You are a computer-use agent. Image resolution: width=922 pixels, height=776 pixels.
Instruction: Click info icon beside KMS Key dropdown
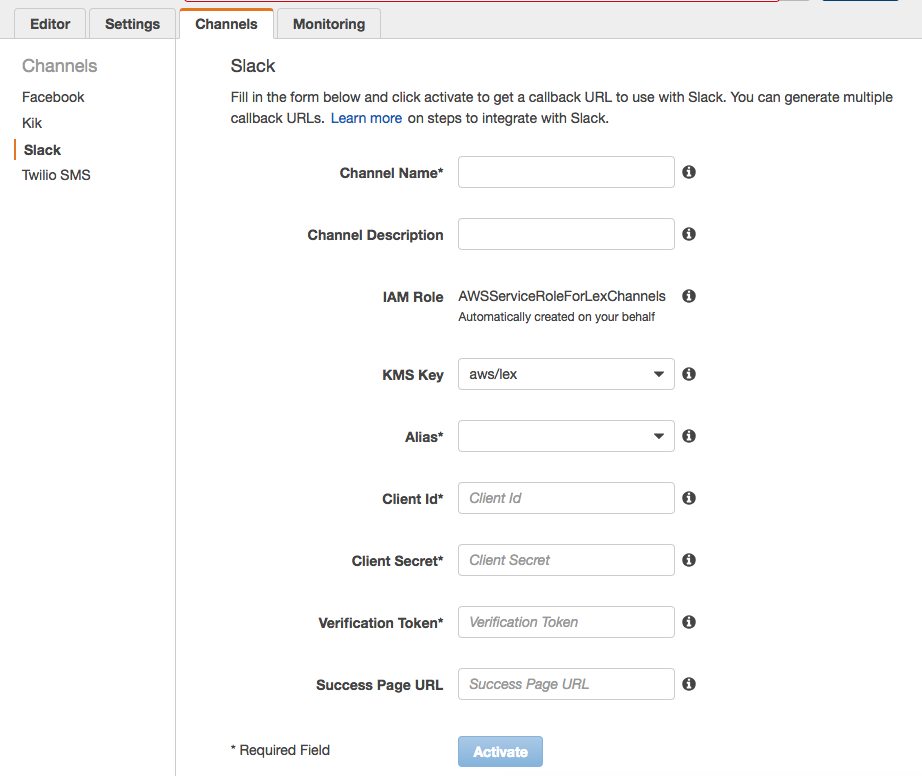coord(688,374)
